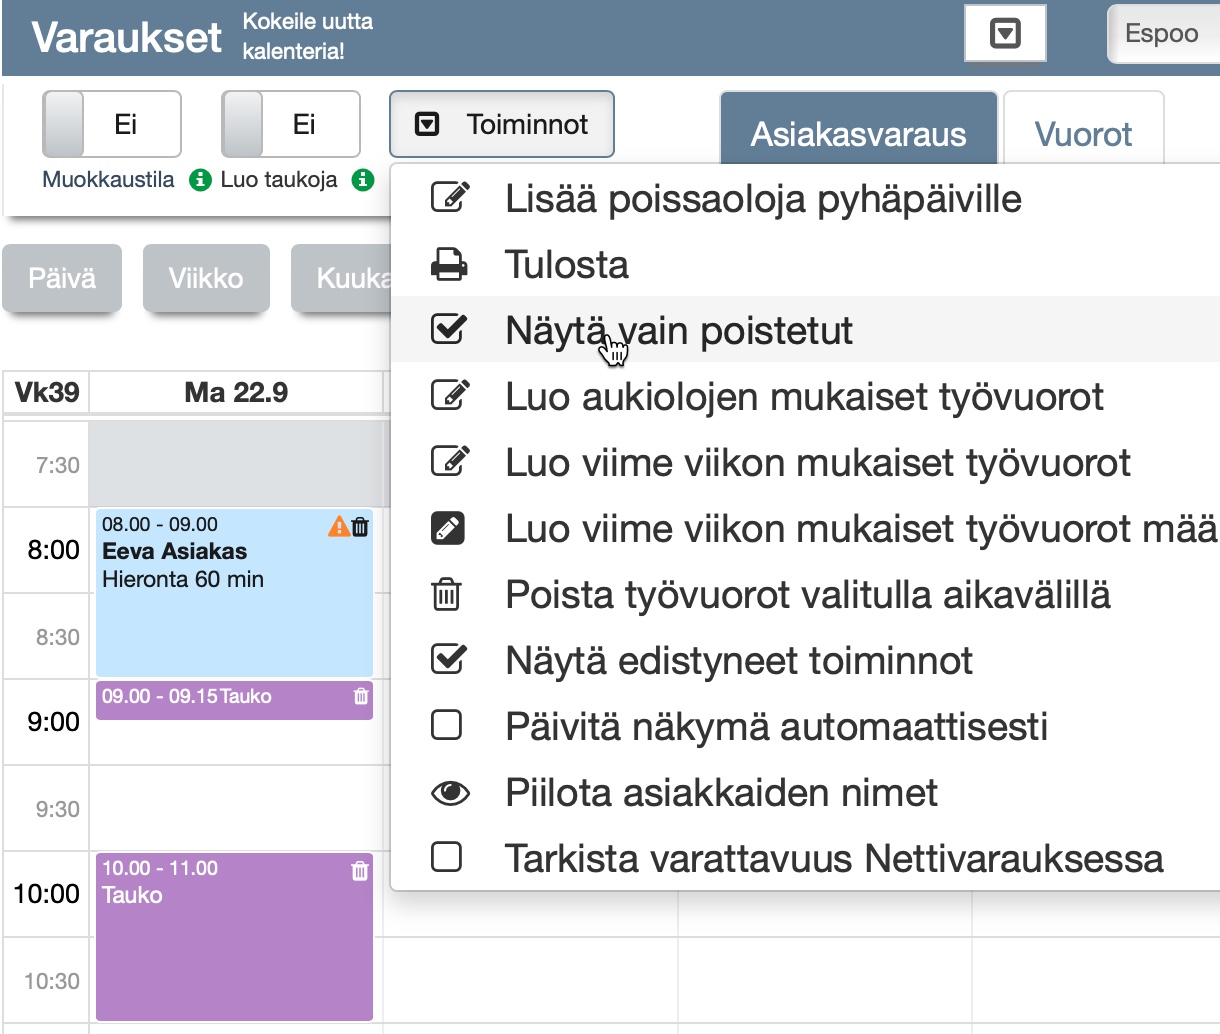
Task: Click the info icon next to Luo taukoja
Action: point(363,180)
